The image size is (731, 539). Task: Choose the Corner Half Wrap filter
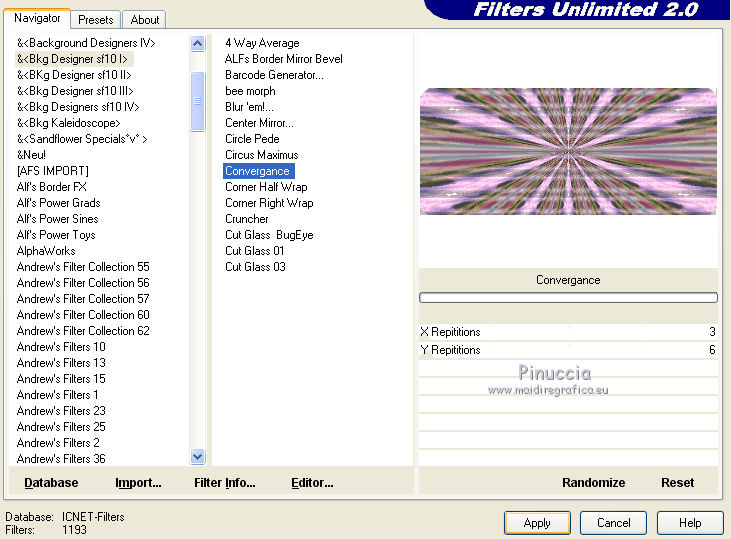pos(266,187)
